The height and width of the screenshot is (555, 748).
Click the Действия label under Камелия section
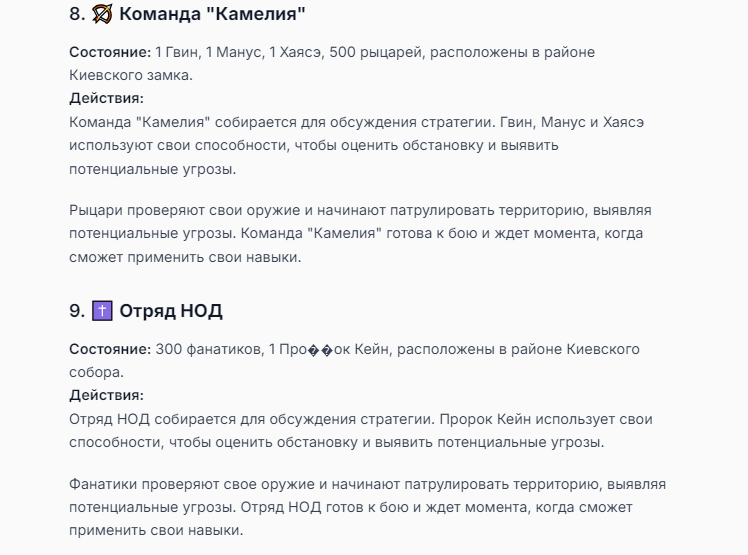pos(106,98)
